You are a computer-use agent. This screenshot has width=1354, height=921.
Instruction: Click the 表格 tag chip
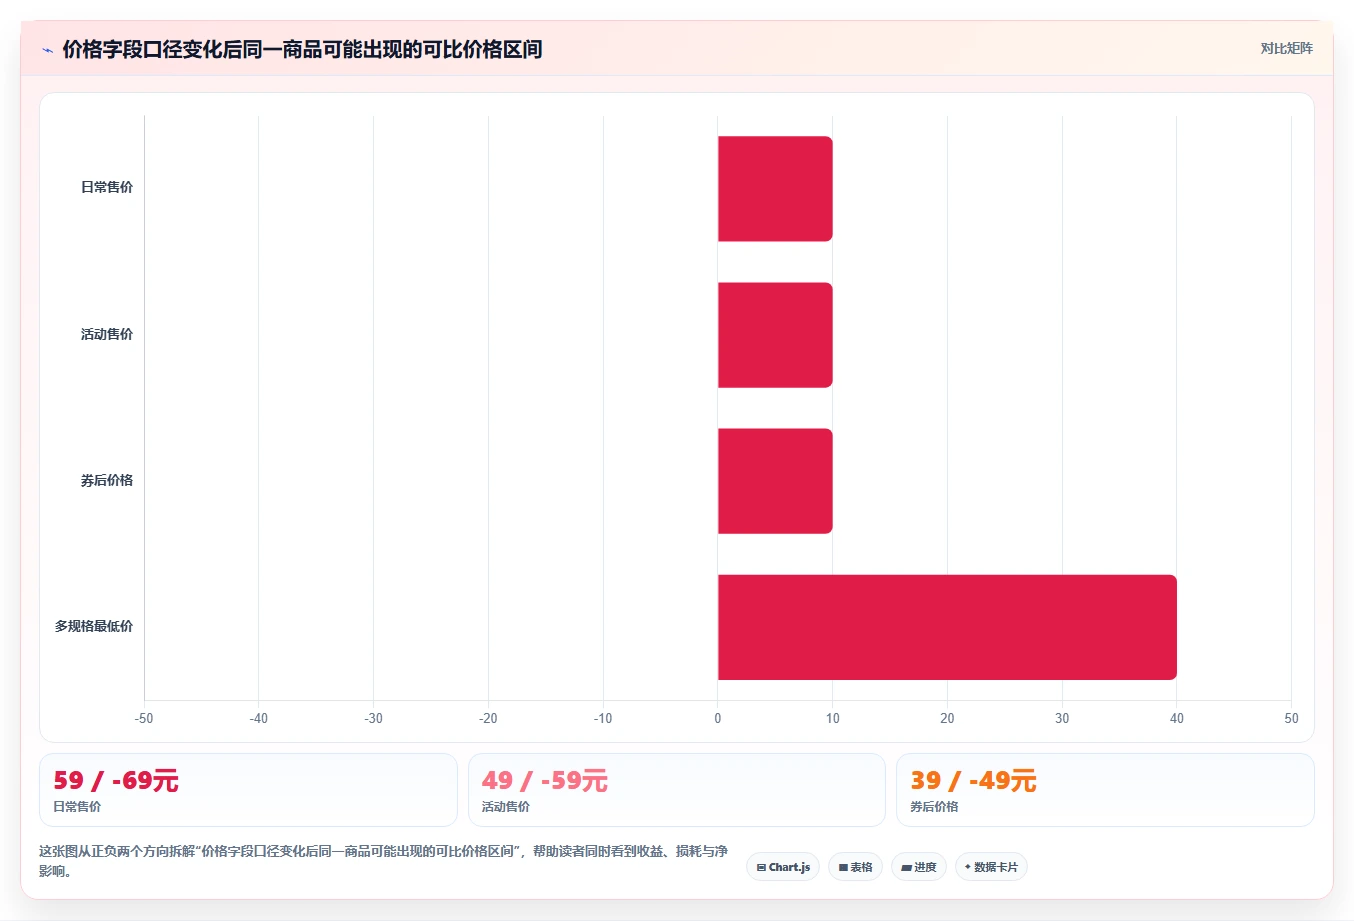855,867
